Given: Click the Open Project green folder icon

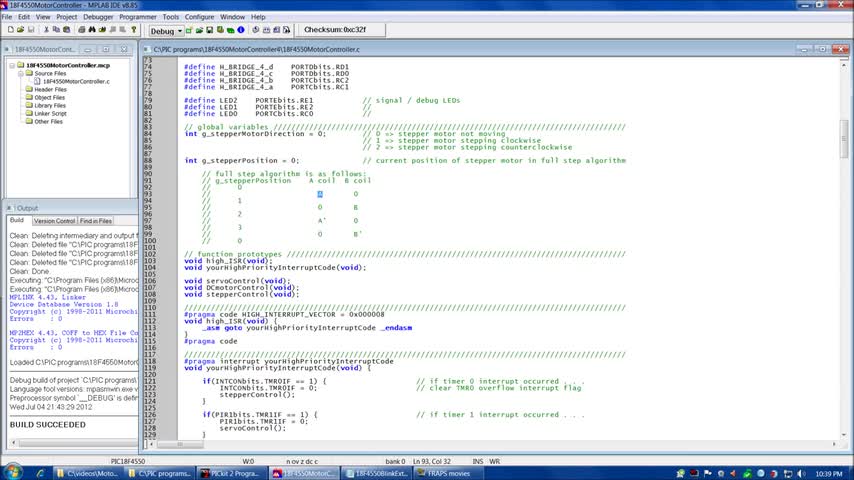Looking at the screenshot, I should [199, 31].
